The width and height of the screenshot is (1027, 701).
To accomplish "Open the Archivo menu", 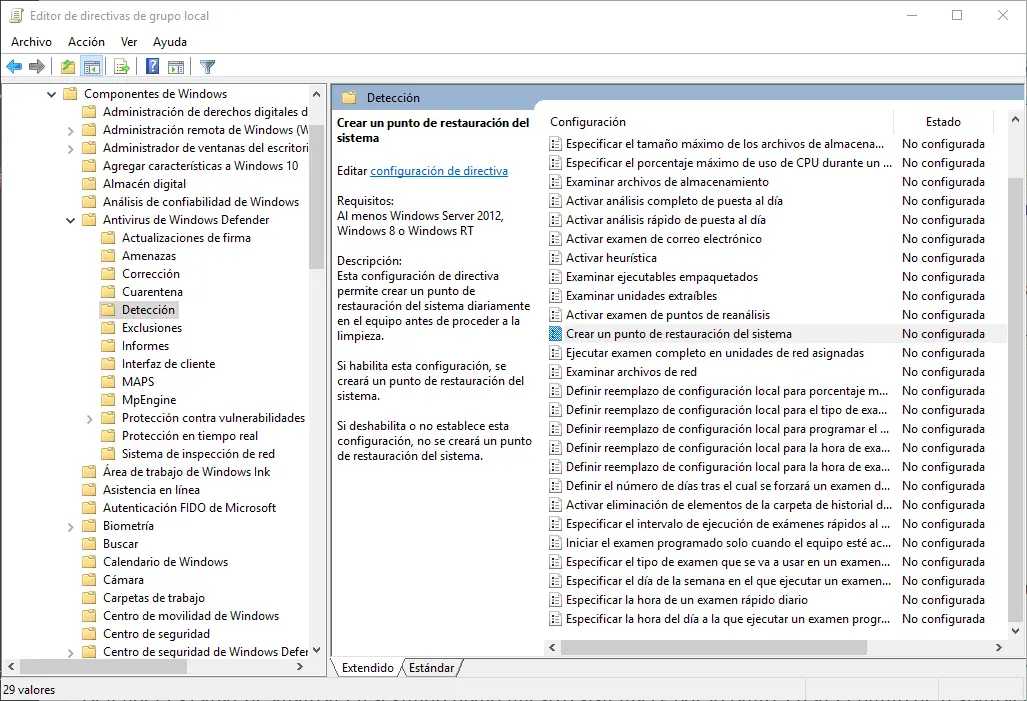I will [x=31, y=42].
